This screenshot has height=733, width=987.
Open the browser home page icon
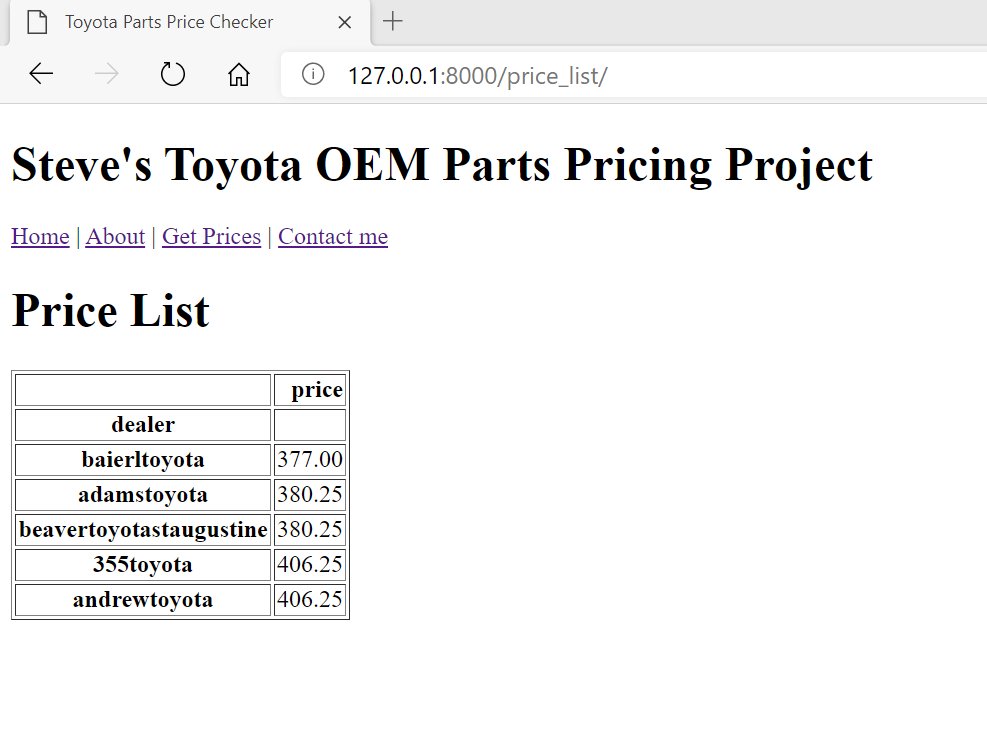(x=239, y=74)
